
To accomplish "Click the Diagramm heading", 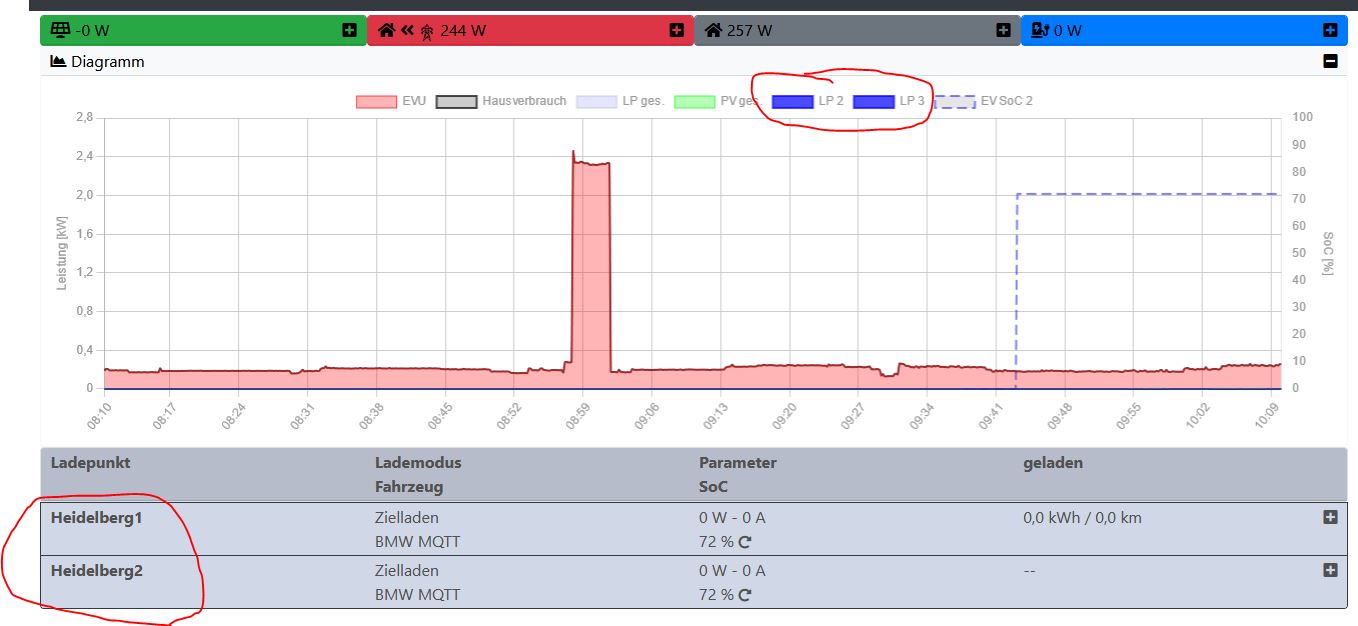I will (108, 61).
